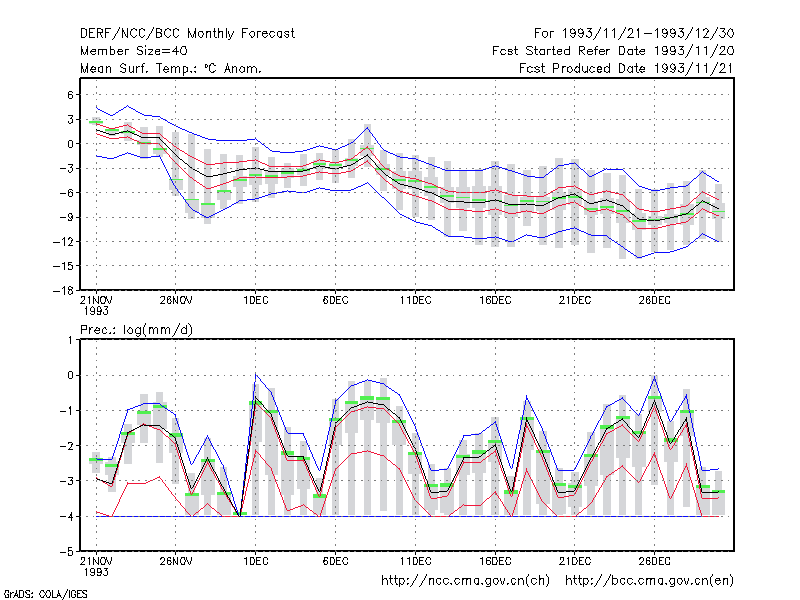The height and width of the screenshot is (600, 800).
Task: Click the 6DEC tick on precipitation chart
Action: click(x=335, y=561)
